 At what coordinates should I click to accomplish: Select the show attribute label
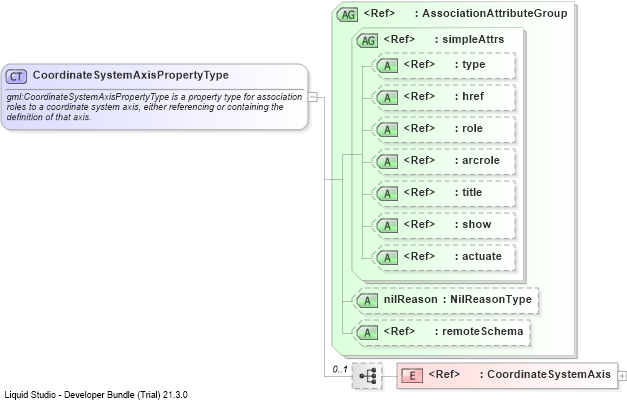[x=477, y=224]
